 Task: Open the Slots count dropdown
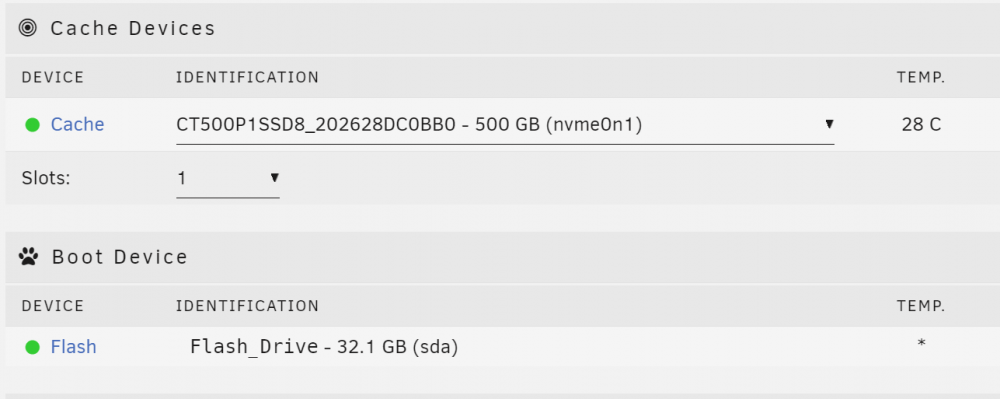pos(228,179)
